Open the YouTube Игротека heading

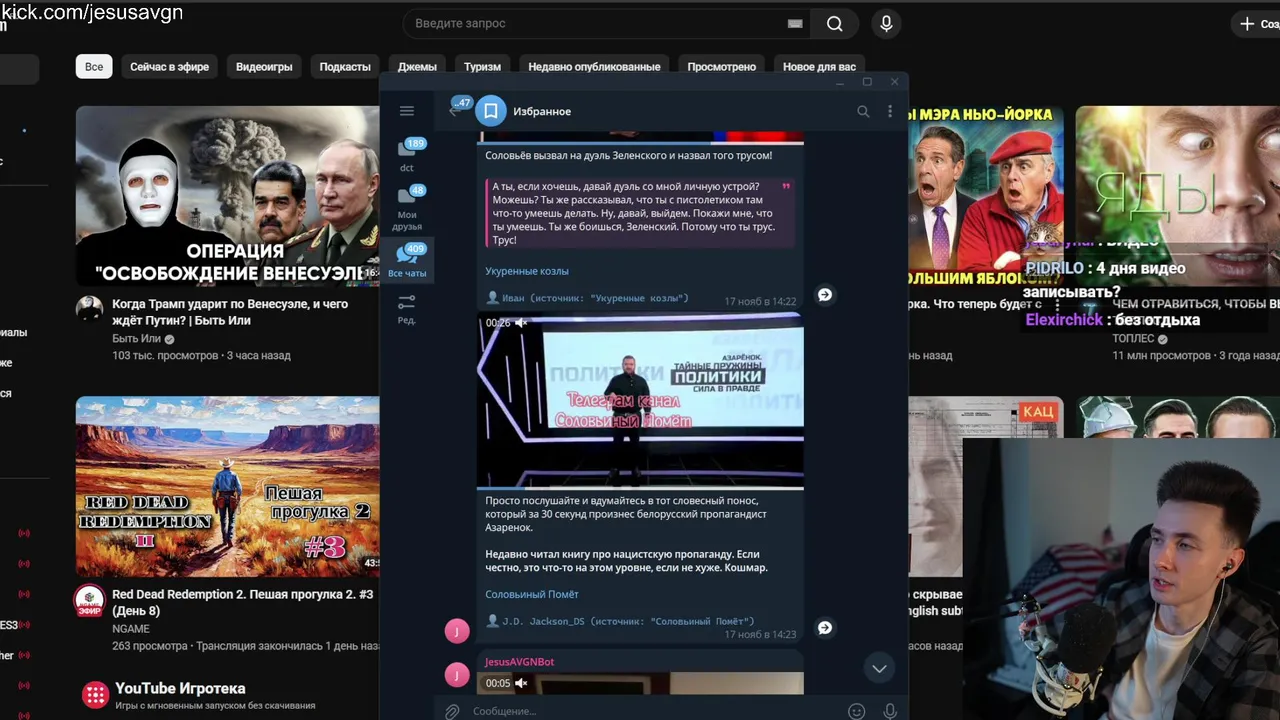(x=180, y=688)
